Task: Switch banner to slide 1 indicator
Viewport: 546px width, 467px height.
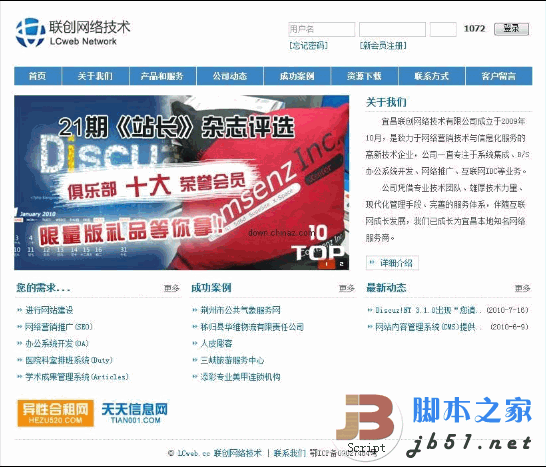Action: 326,264
